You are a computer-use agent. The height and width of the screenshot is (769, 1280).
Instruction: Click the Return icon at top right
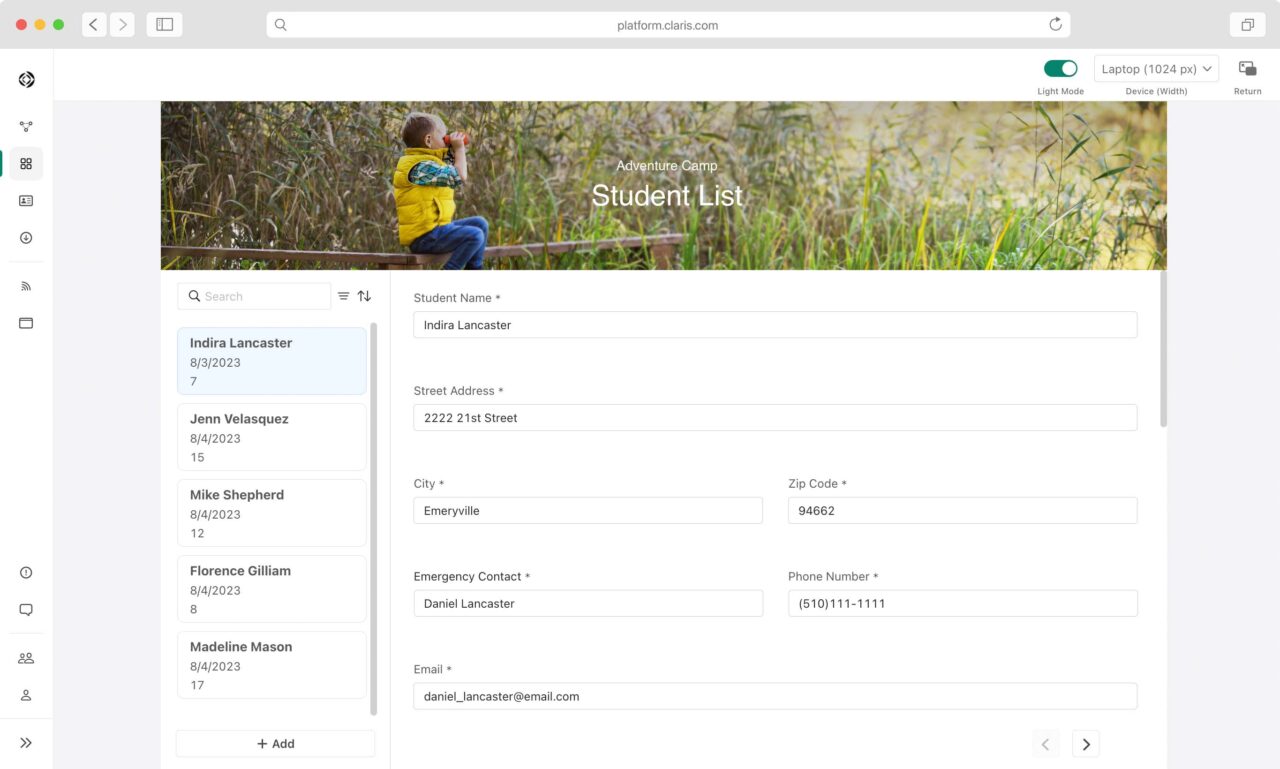click(1247, 68)
